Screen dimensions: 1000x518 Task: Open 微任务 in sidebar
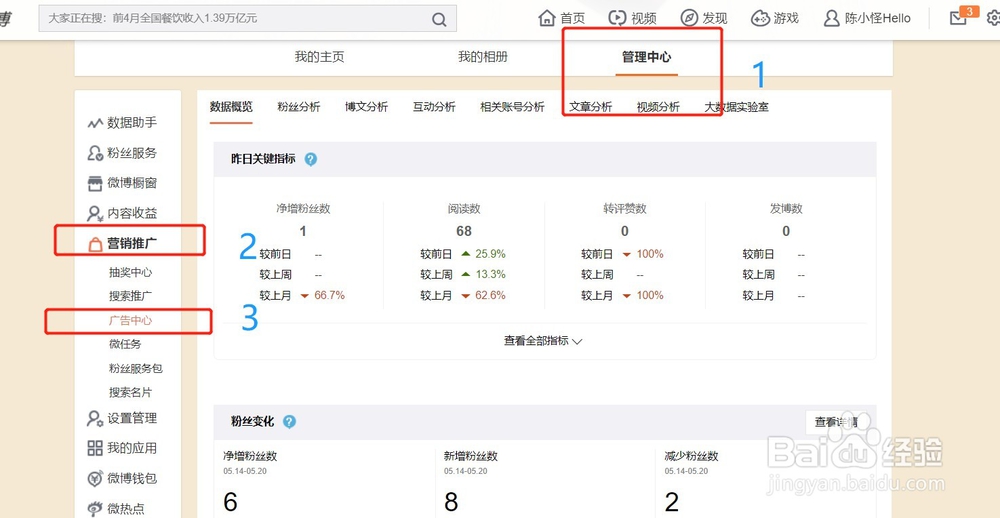[125, 344]
